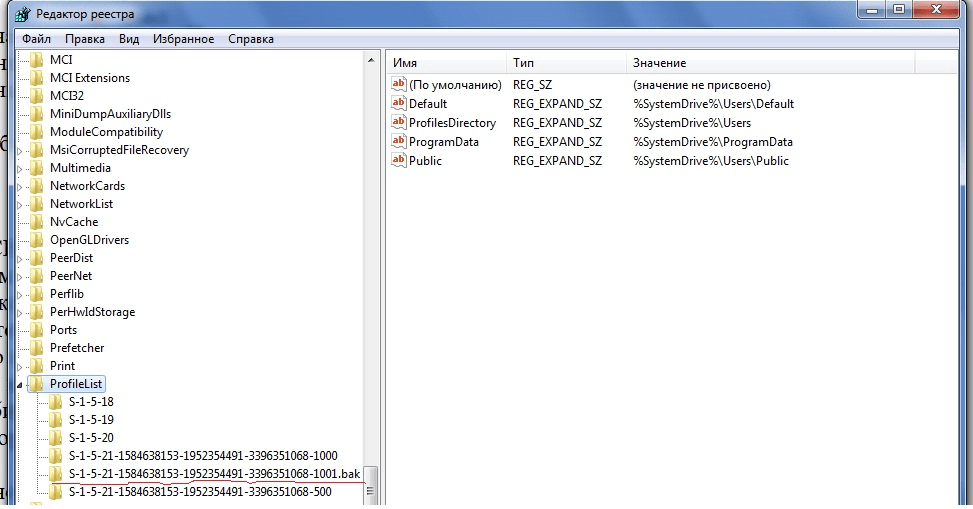
Task: Click the ProfilesDirectory string value icon
Action: (399, 122)
